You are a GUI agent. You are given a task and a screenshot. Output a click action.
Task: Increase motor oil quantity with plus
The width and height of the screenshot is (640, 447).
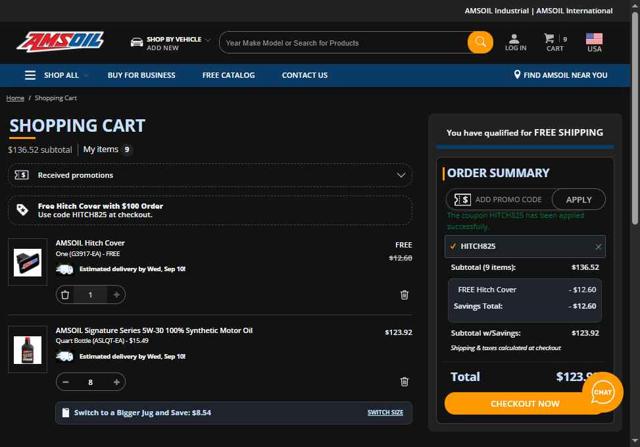click(x=116, y=382)
